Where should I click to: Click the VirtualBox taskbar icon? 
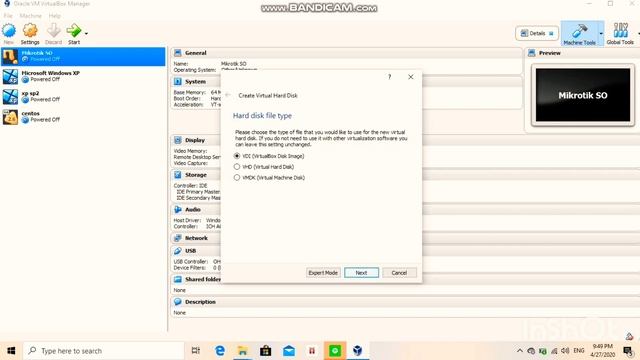(x=358, y=351)
